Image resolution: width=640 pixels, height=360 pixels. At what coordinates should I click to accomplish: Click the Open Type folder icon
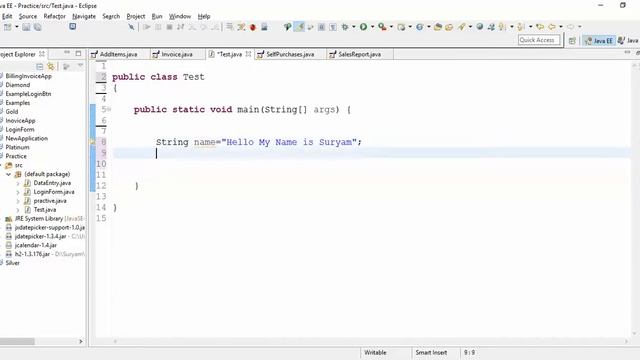pos(438,27)
